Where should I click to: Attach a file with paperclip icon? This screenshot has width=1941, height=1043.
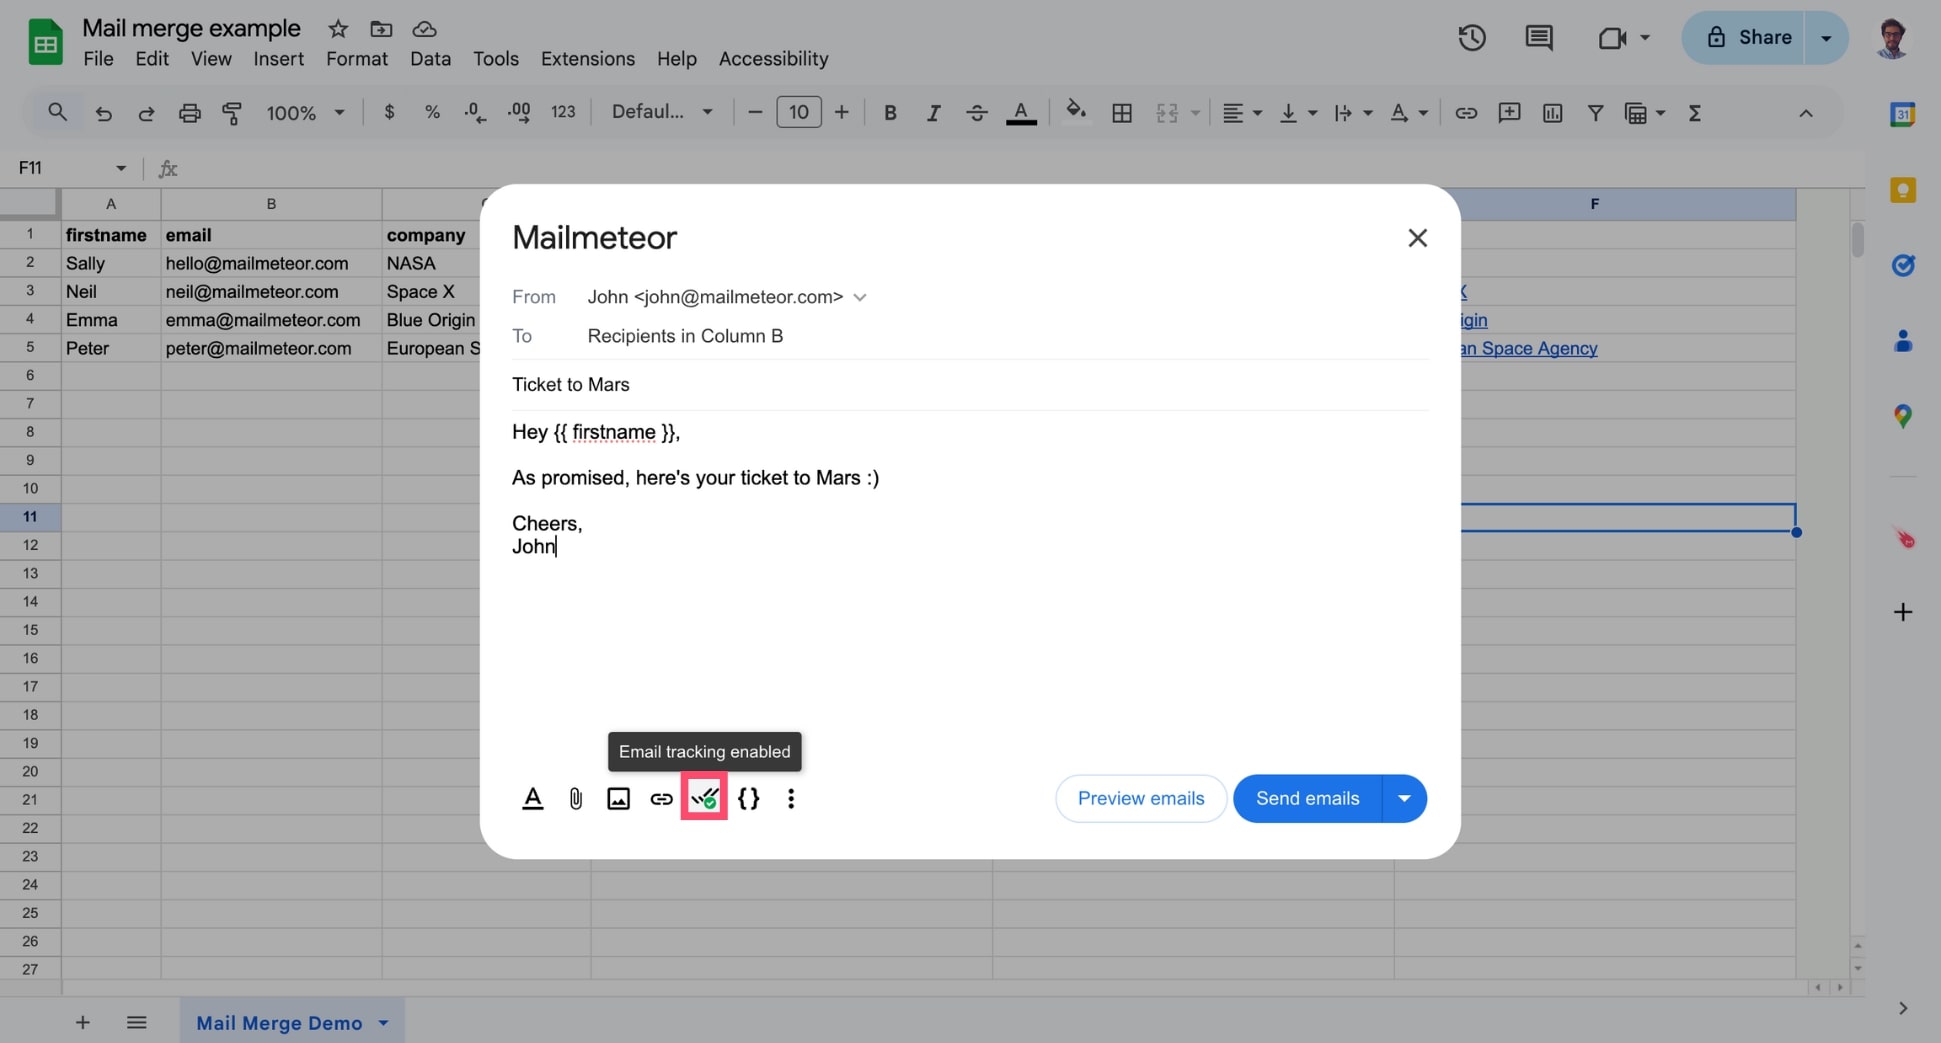pyautogui.click(x=576, y=798)
